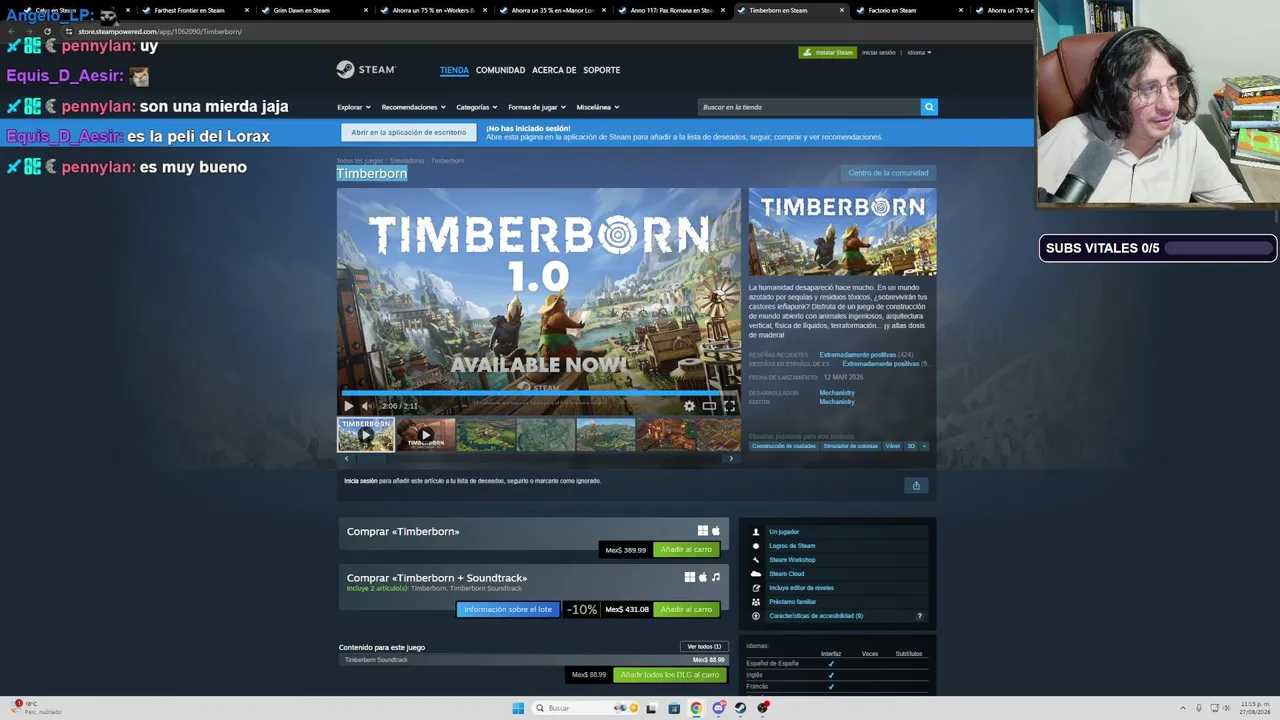Open video settings gear icon
1280x720 pixels.
click(x=689, y=406)
